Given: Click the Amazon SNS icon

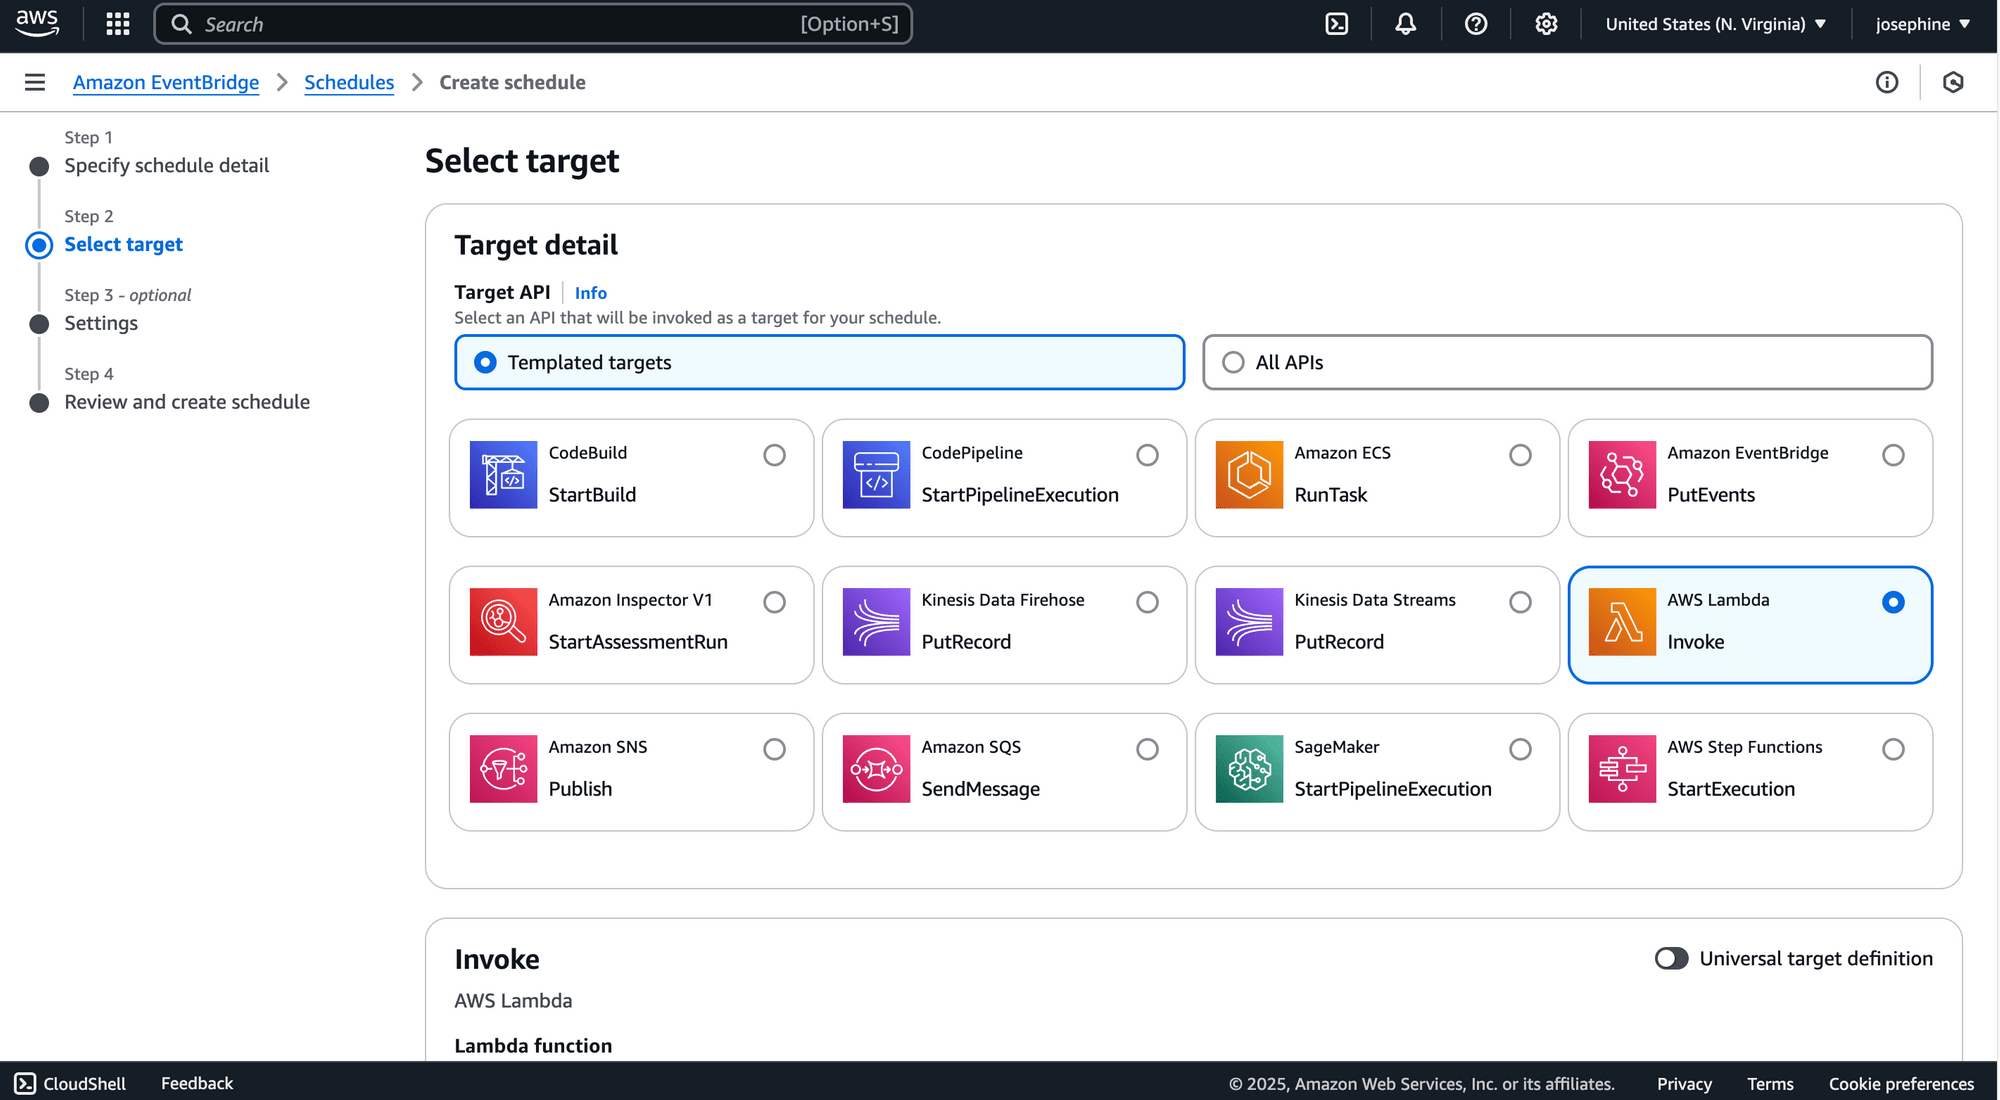Looking at the screenshot, I should point(503,769).
